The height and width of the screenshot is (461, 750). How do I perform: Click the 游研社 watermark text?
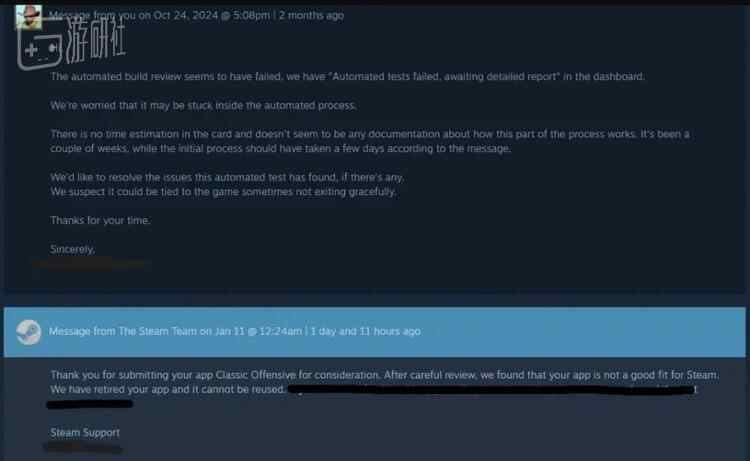coord(96,39)
